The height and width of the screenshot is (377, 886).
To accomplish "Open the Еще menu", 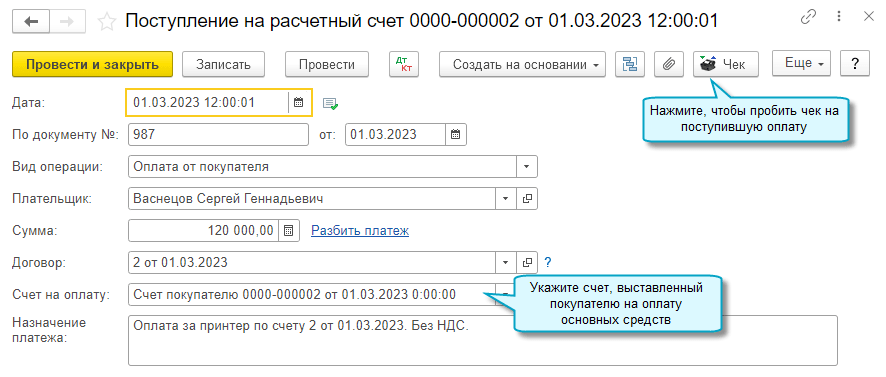I will [801, 63].
